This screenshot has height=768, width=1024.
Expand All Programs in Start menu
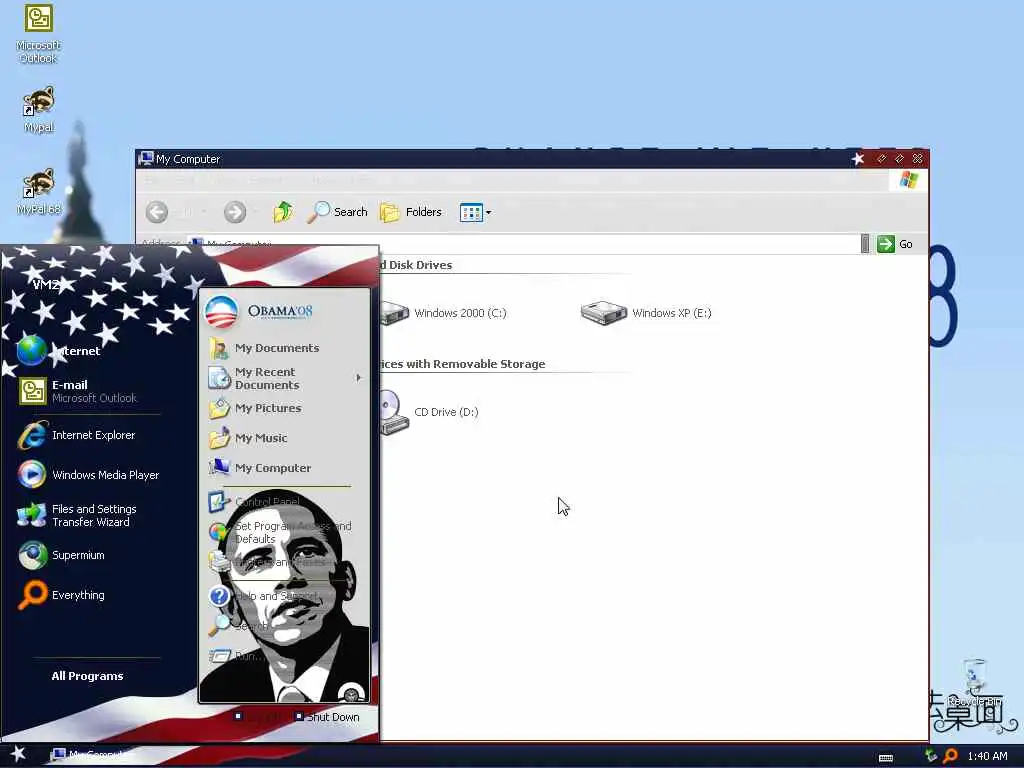88,676
